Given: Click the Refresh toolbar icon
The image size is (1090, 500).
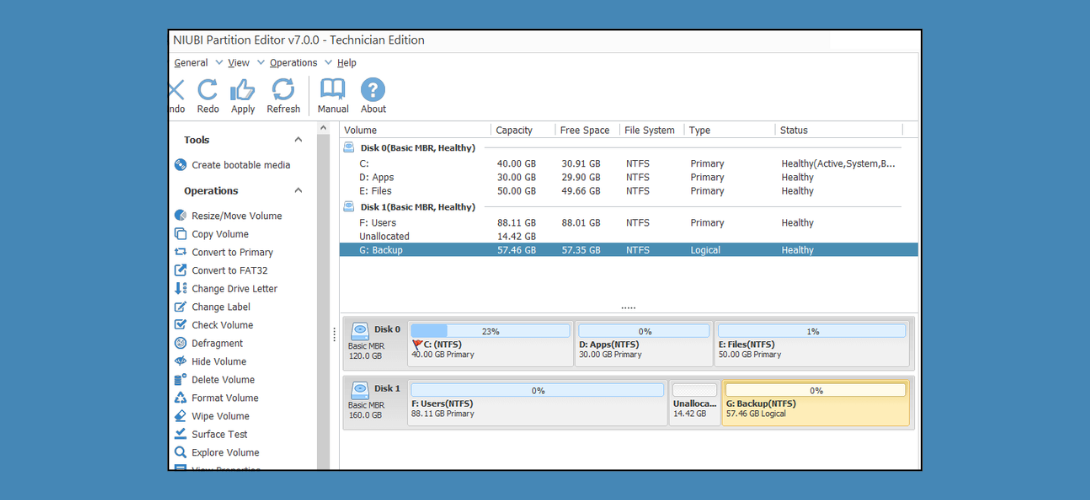Looking at the screenshot, I should click(283, 90).
